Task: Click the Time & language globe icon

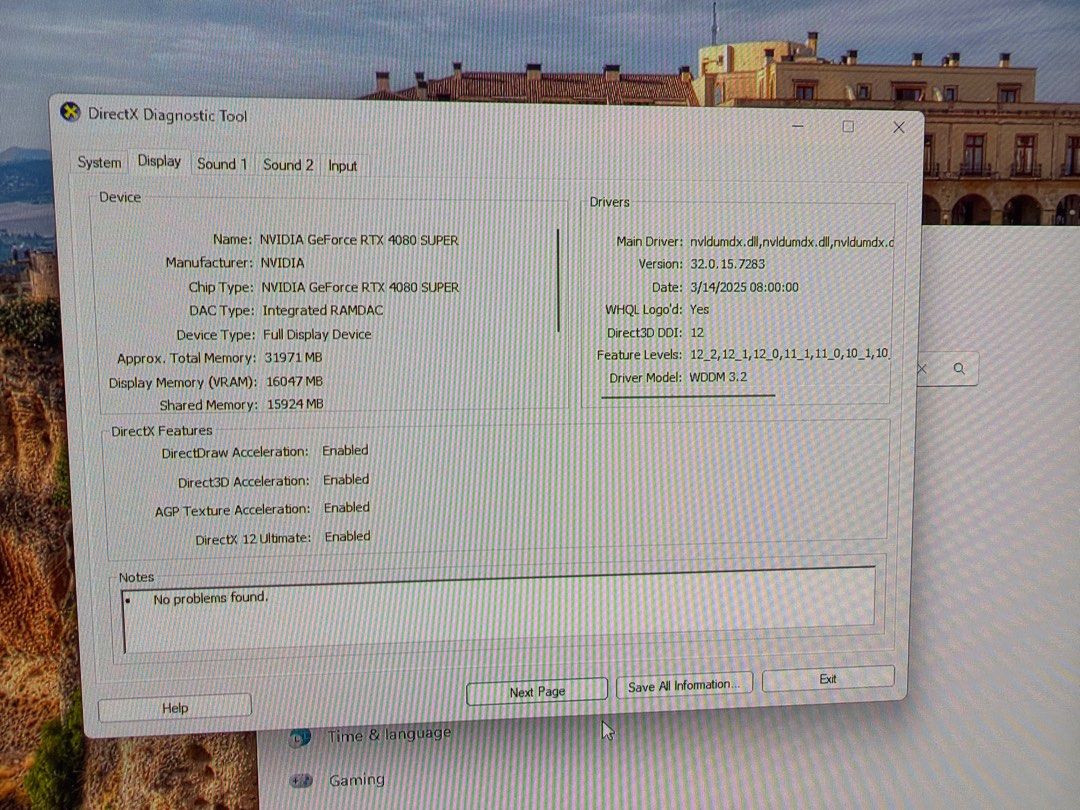Action: click(x=300, y=738)
